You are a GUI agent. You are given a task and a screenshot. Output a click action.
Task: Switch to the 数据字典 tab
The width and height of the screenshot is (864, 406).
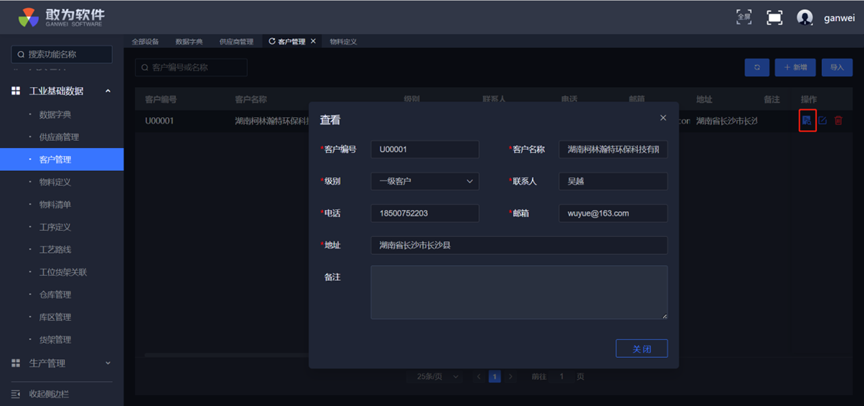189,42
